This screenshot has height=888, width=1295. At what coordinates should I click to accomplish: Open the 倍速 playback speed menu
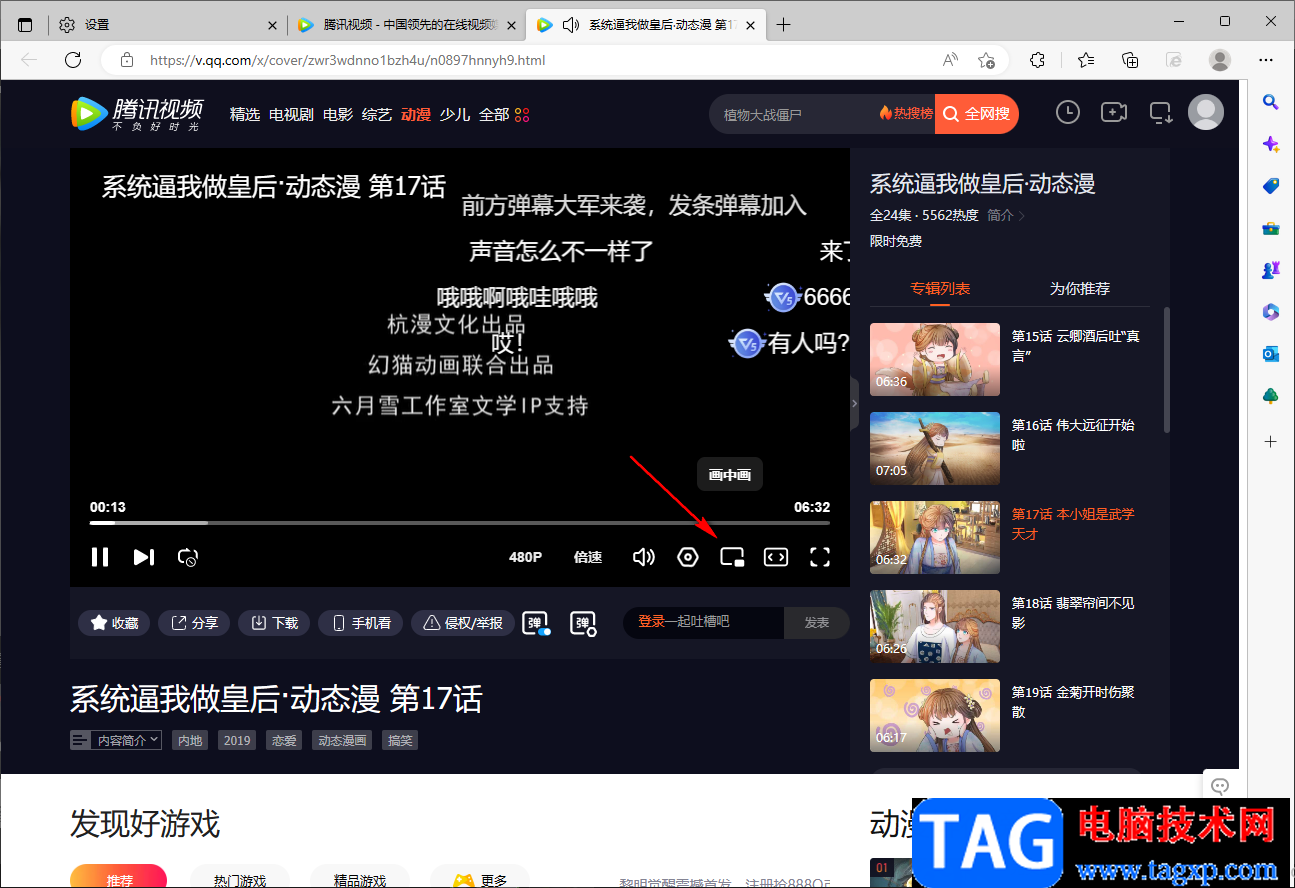click(x=588, y=557)
